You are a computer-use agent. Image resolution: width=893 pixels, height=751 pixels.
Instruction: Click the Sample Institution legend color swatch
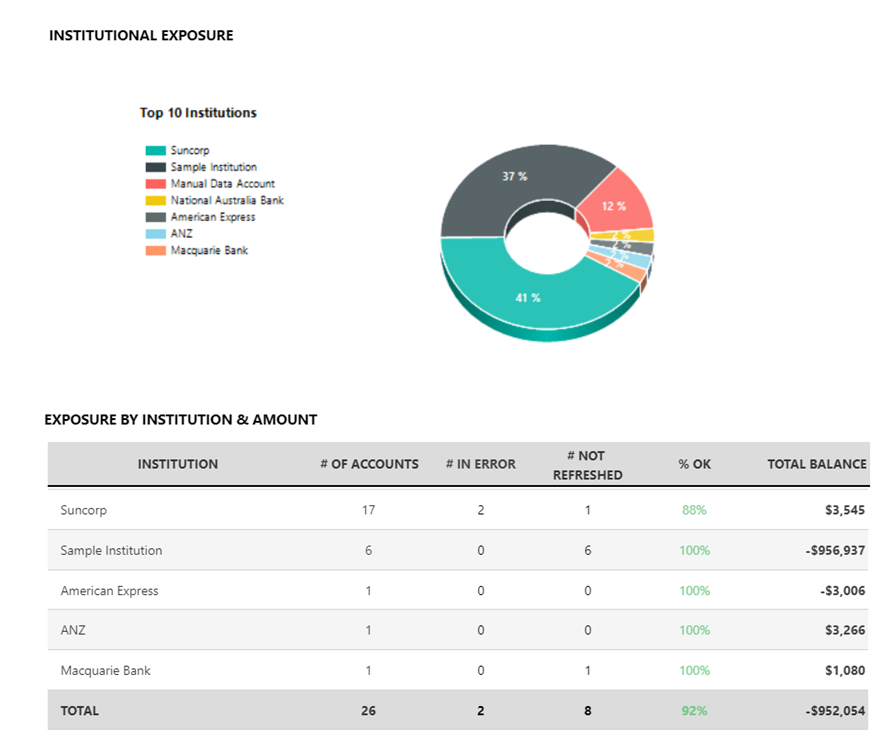coord(155,167)
